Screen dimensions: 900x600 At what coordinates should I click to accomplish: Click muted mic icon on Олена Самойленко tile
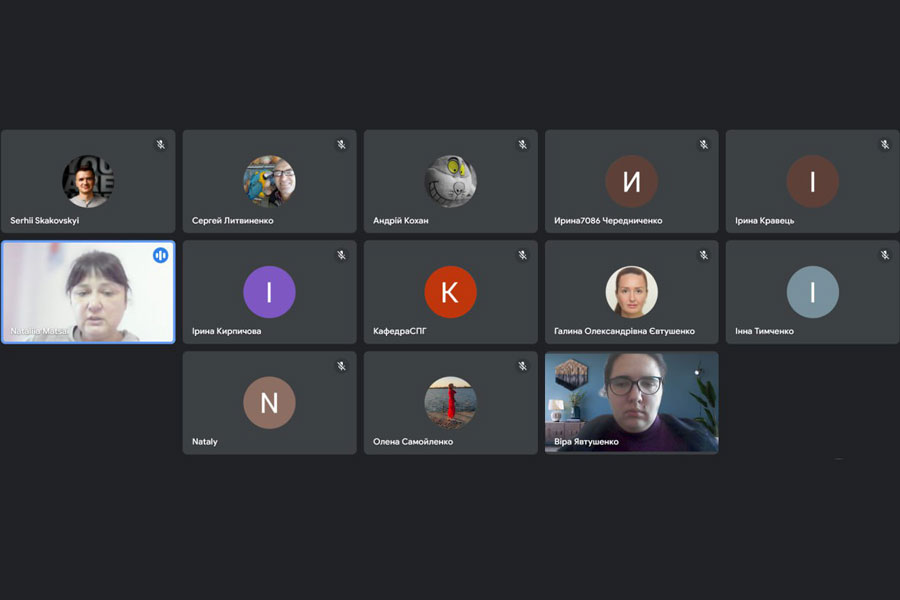coord(523,366)
